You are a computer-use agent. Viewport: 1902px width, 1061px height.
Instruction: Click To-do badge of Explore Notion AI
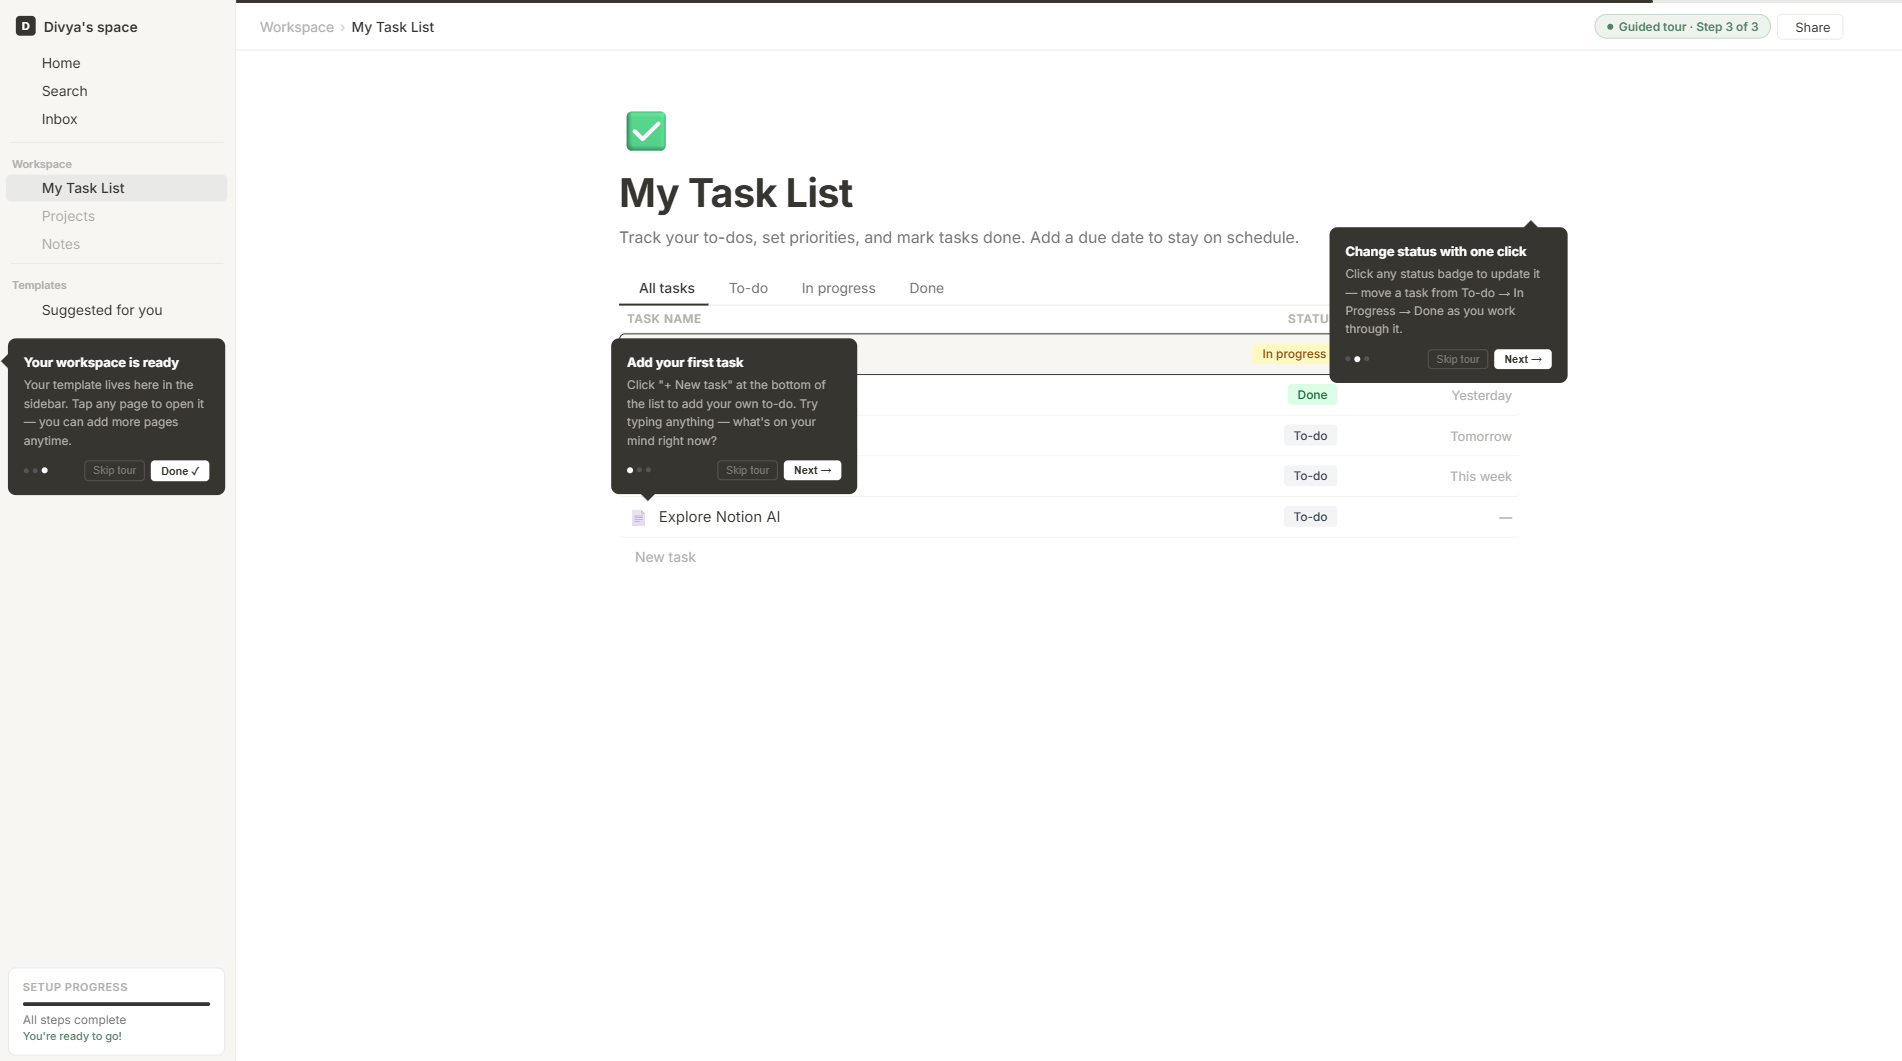[x=1310, y=517]
